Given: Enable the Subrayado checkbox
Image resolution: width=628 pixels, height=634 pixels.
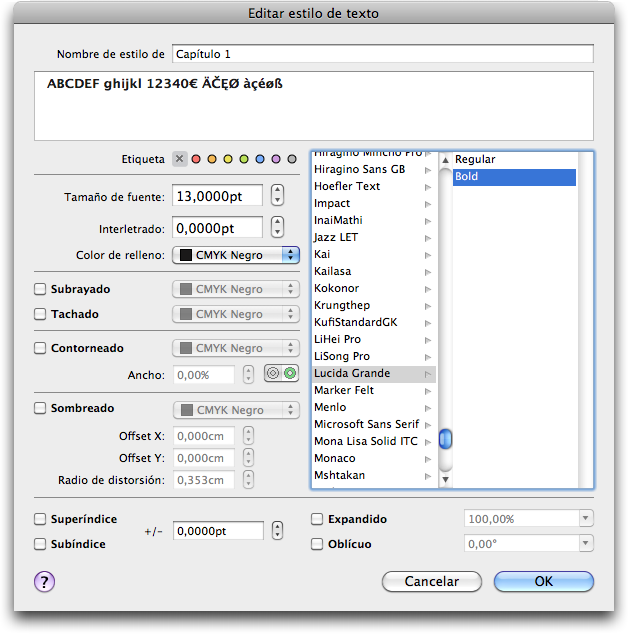Looking at the screenshot, I should (40, 289).
